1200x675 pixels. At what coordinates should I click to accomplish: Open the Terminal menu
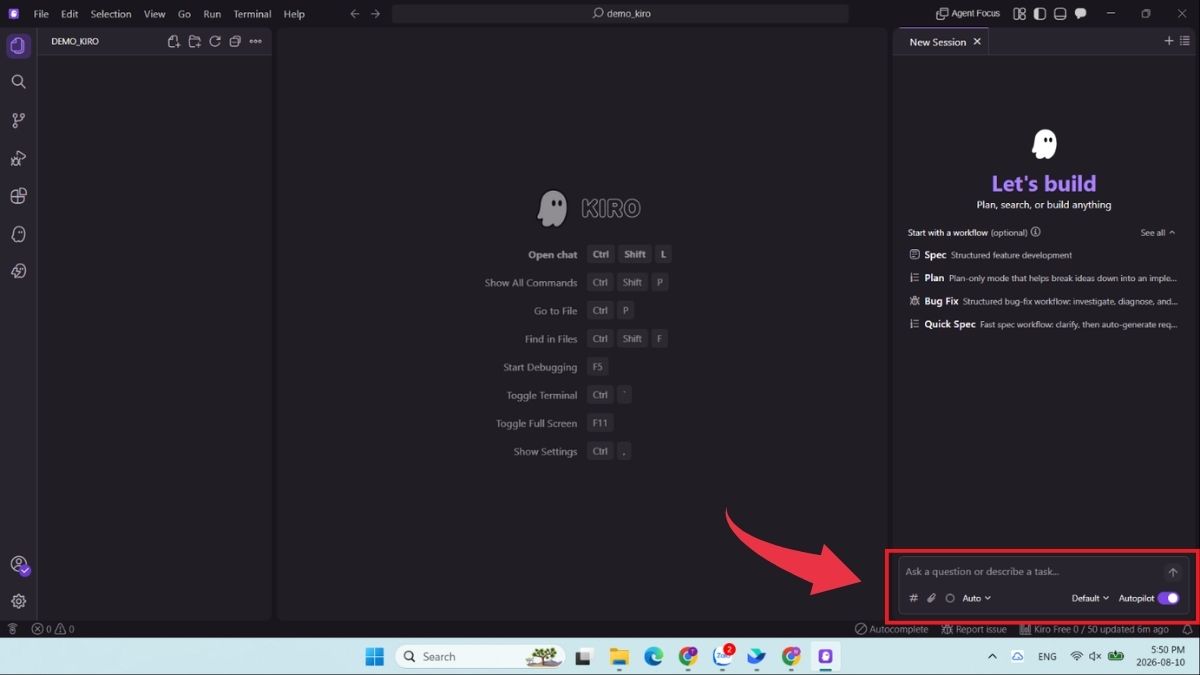coord(252,14)
